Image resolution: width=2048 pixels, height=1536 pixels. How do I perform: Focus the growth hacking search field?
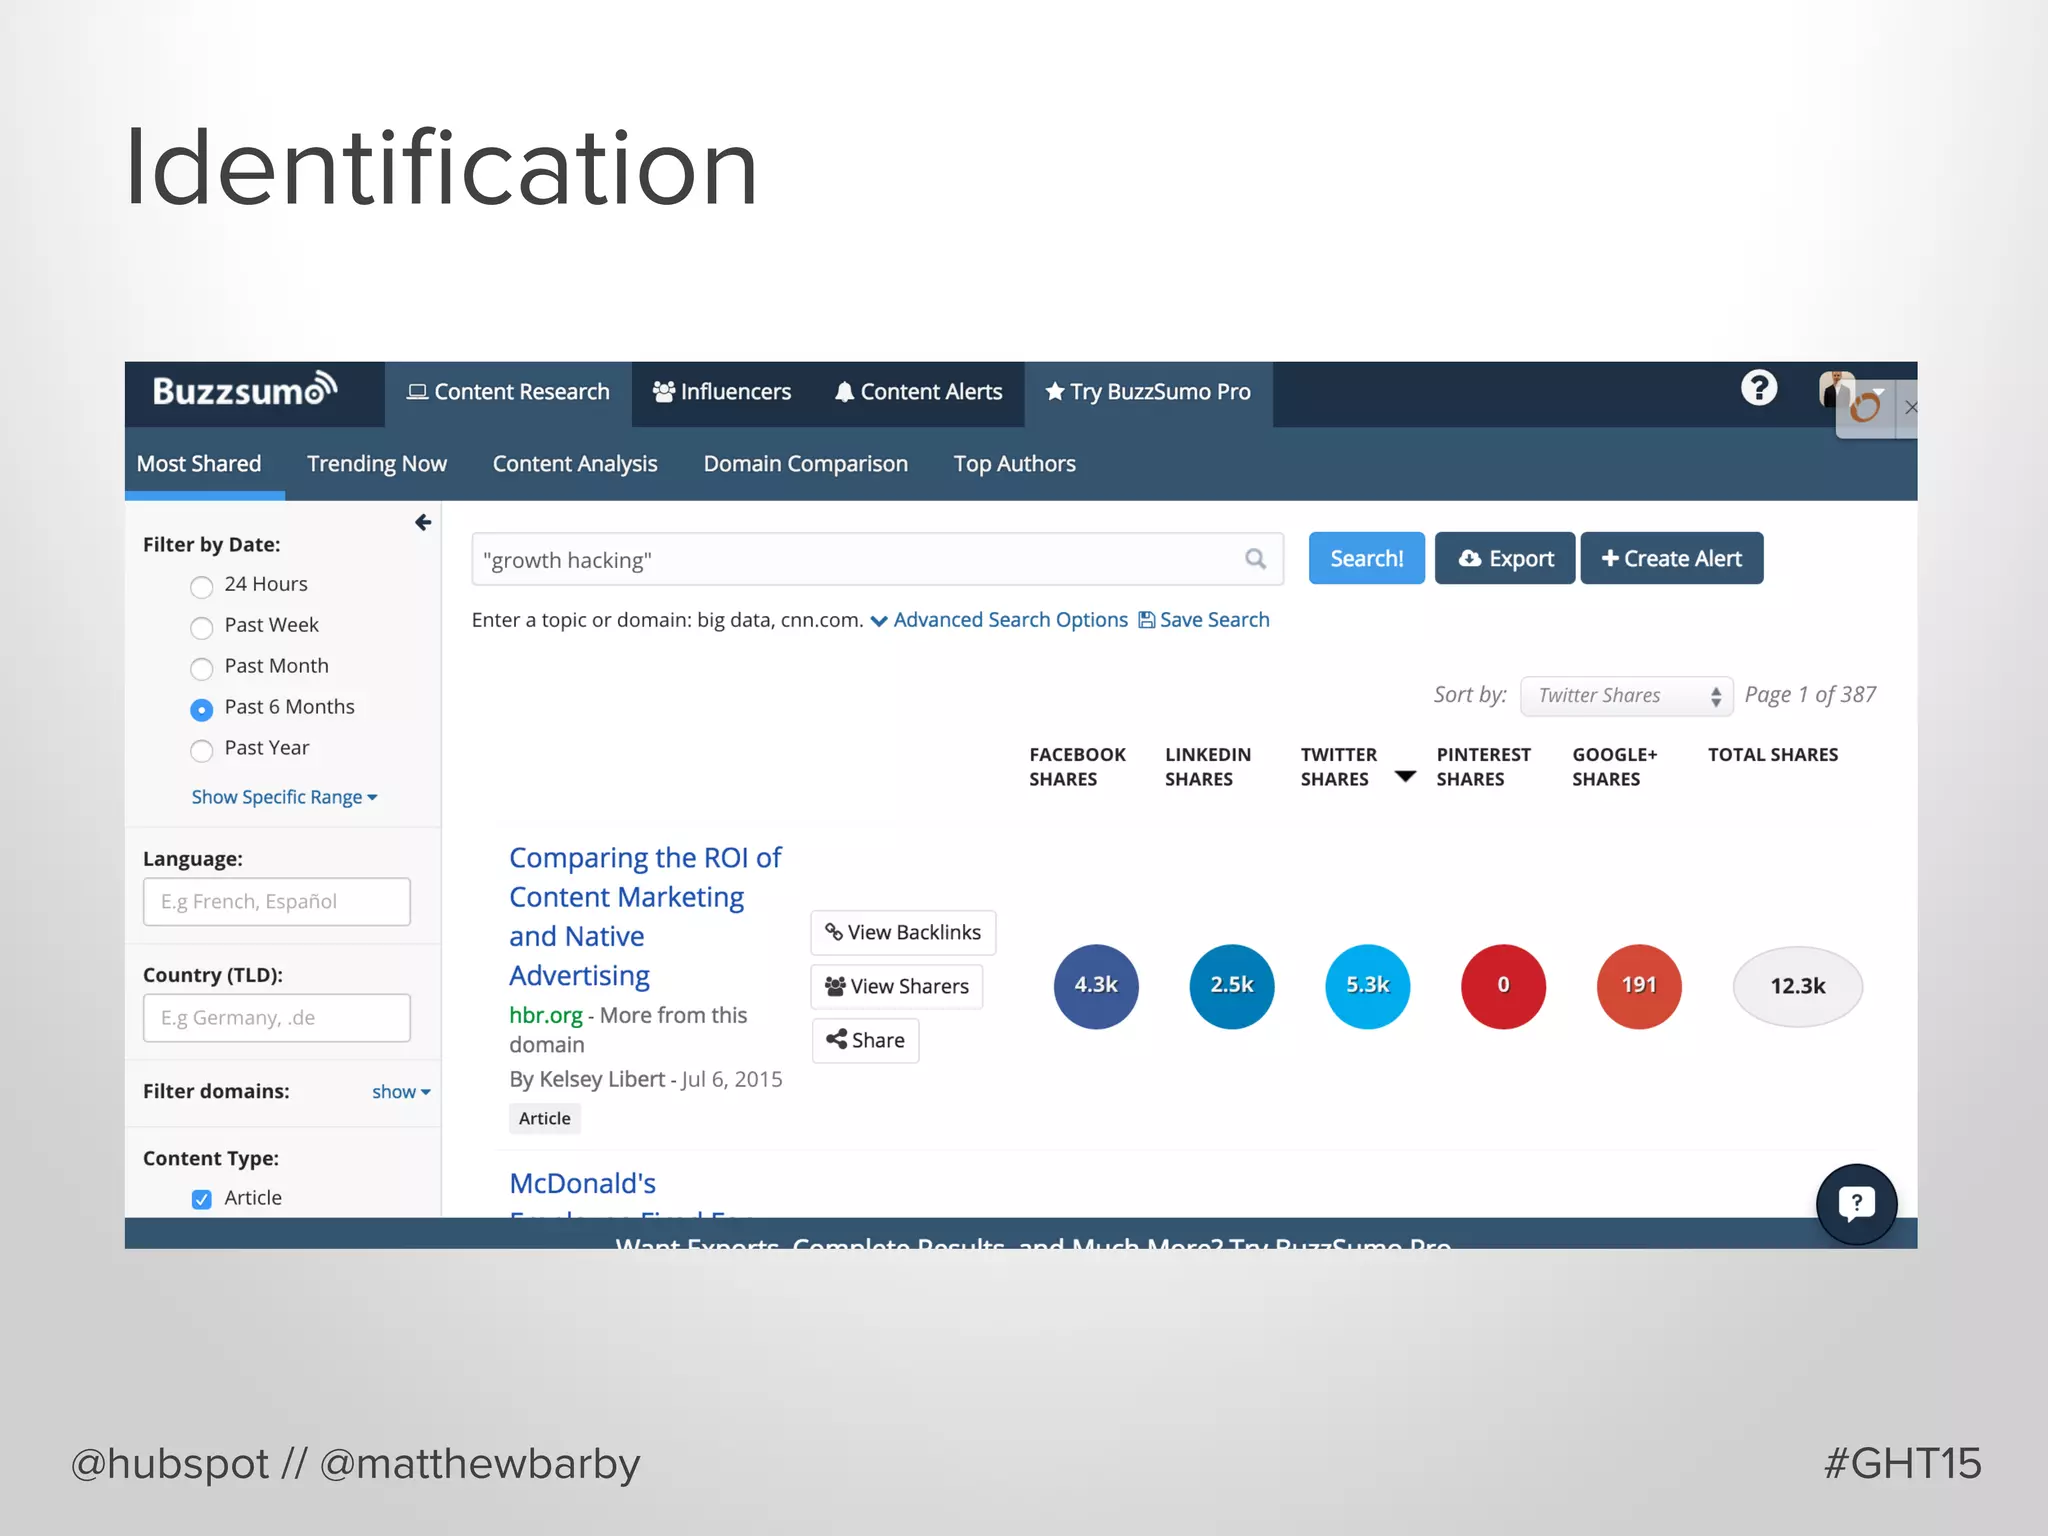pyautogui.click(x=877, y=559)
